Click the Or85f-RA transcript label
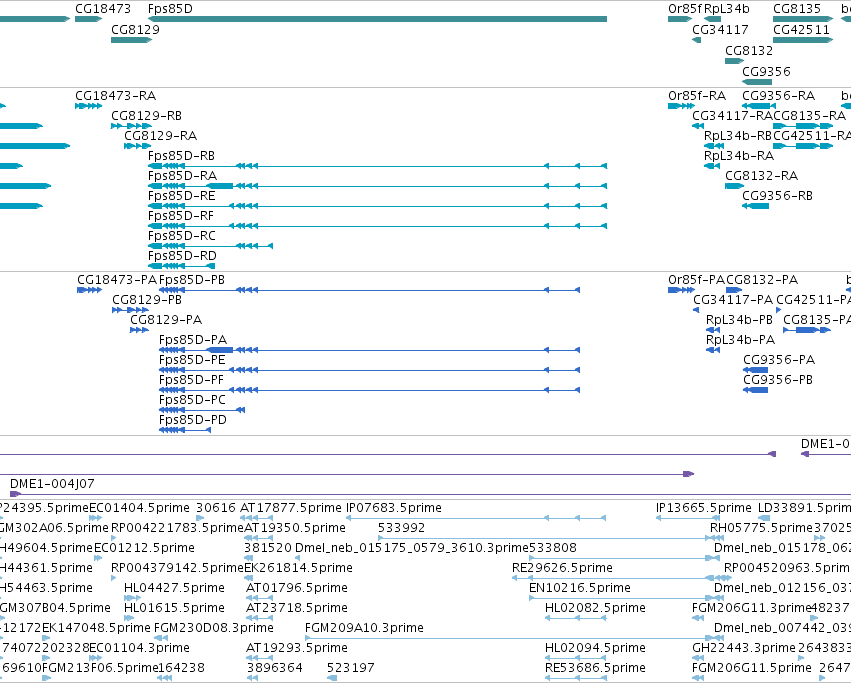The height and width of the screenshot is (683, 851). [697, 96]
